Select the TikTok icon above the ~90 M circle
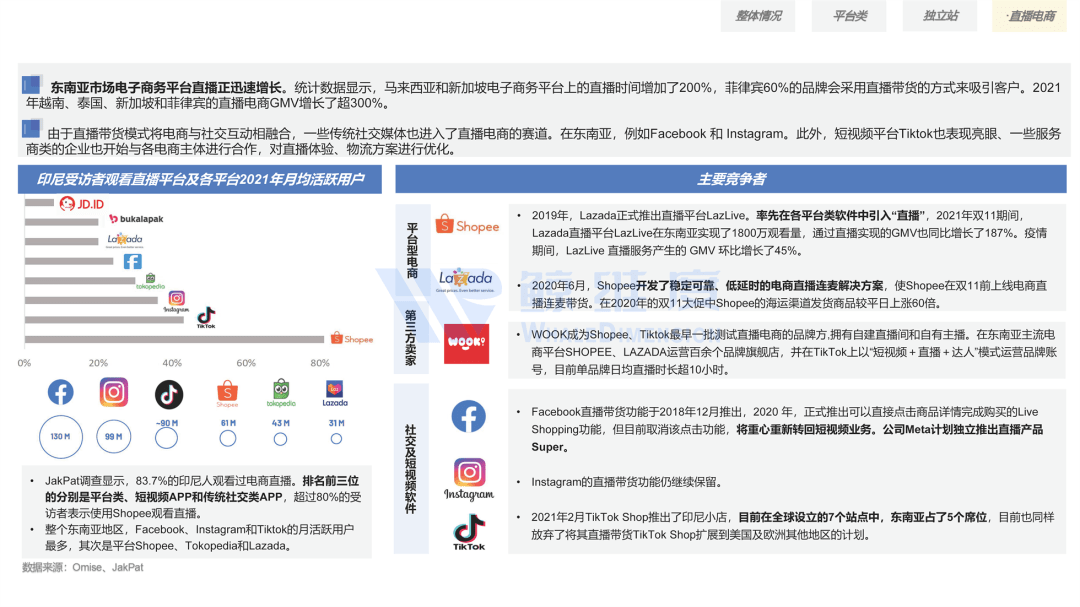The height and width of the screenshot is (607, 1080). (x=169, y=394)
